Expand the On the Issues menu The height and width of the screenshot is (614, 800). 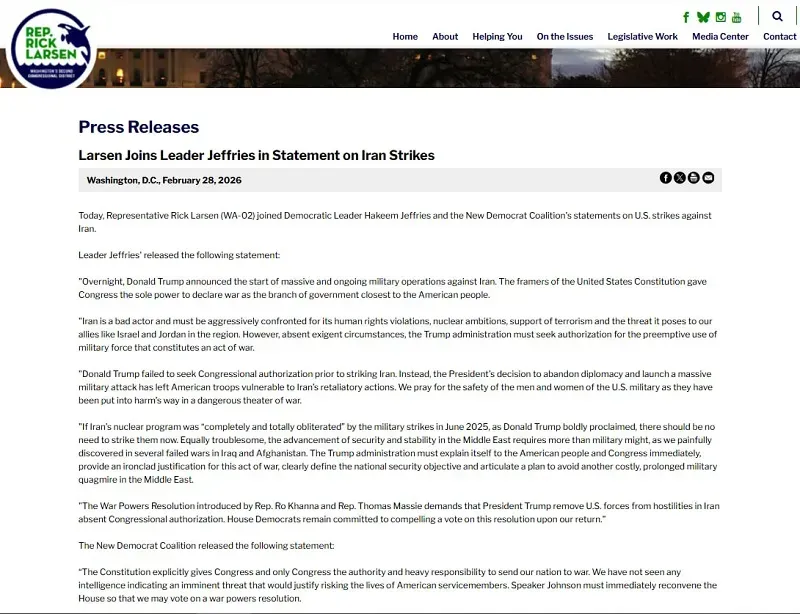click(565, 37)
